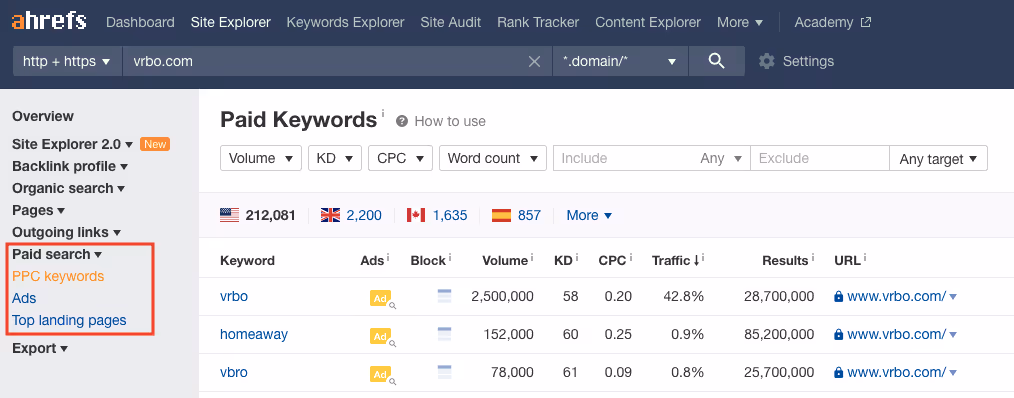The height and width of the screenshot is (398, 1014).
Task: Expand Site Explorer 2.0 in sidebar
Action: [x=72, y=144]
